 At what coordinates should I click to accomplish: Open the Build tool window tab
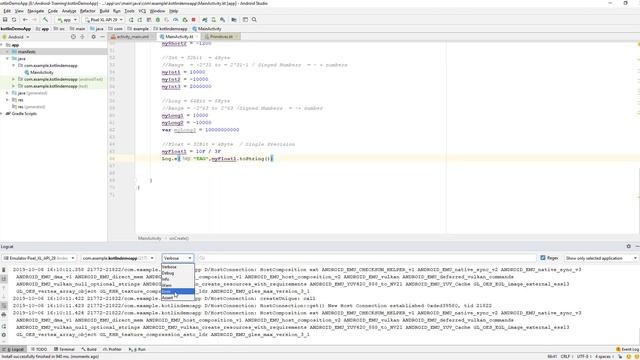pos(89,349)
